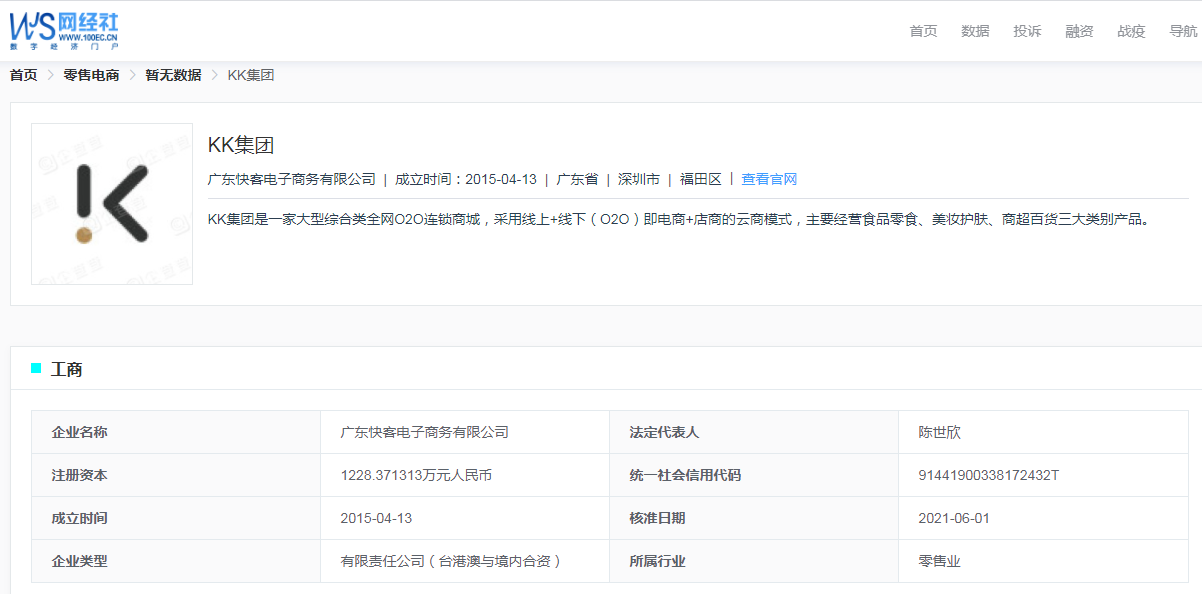Click the 网经社 site logo
Image resolution: width=1202 pixels, height=594 pixels.
click(x=65, y=31)
